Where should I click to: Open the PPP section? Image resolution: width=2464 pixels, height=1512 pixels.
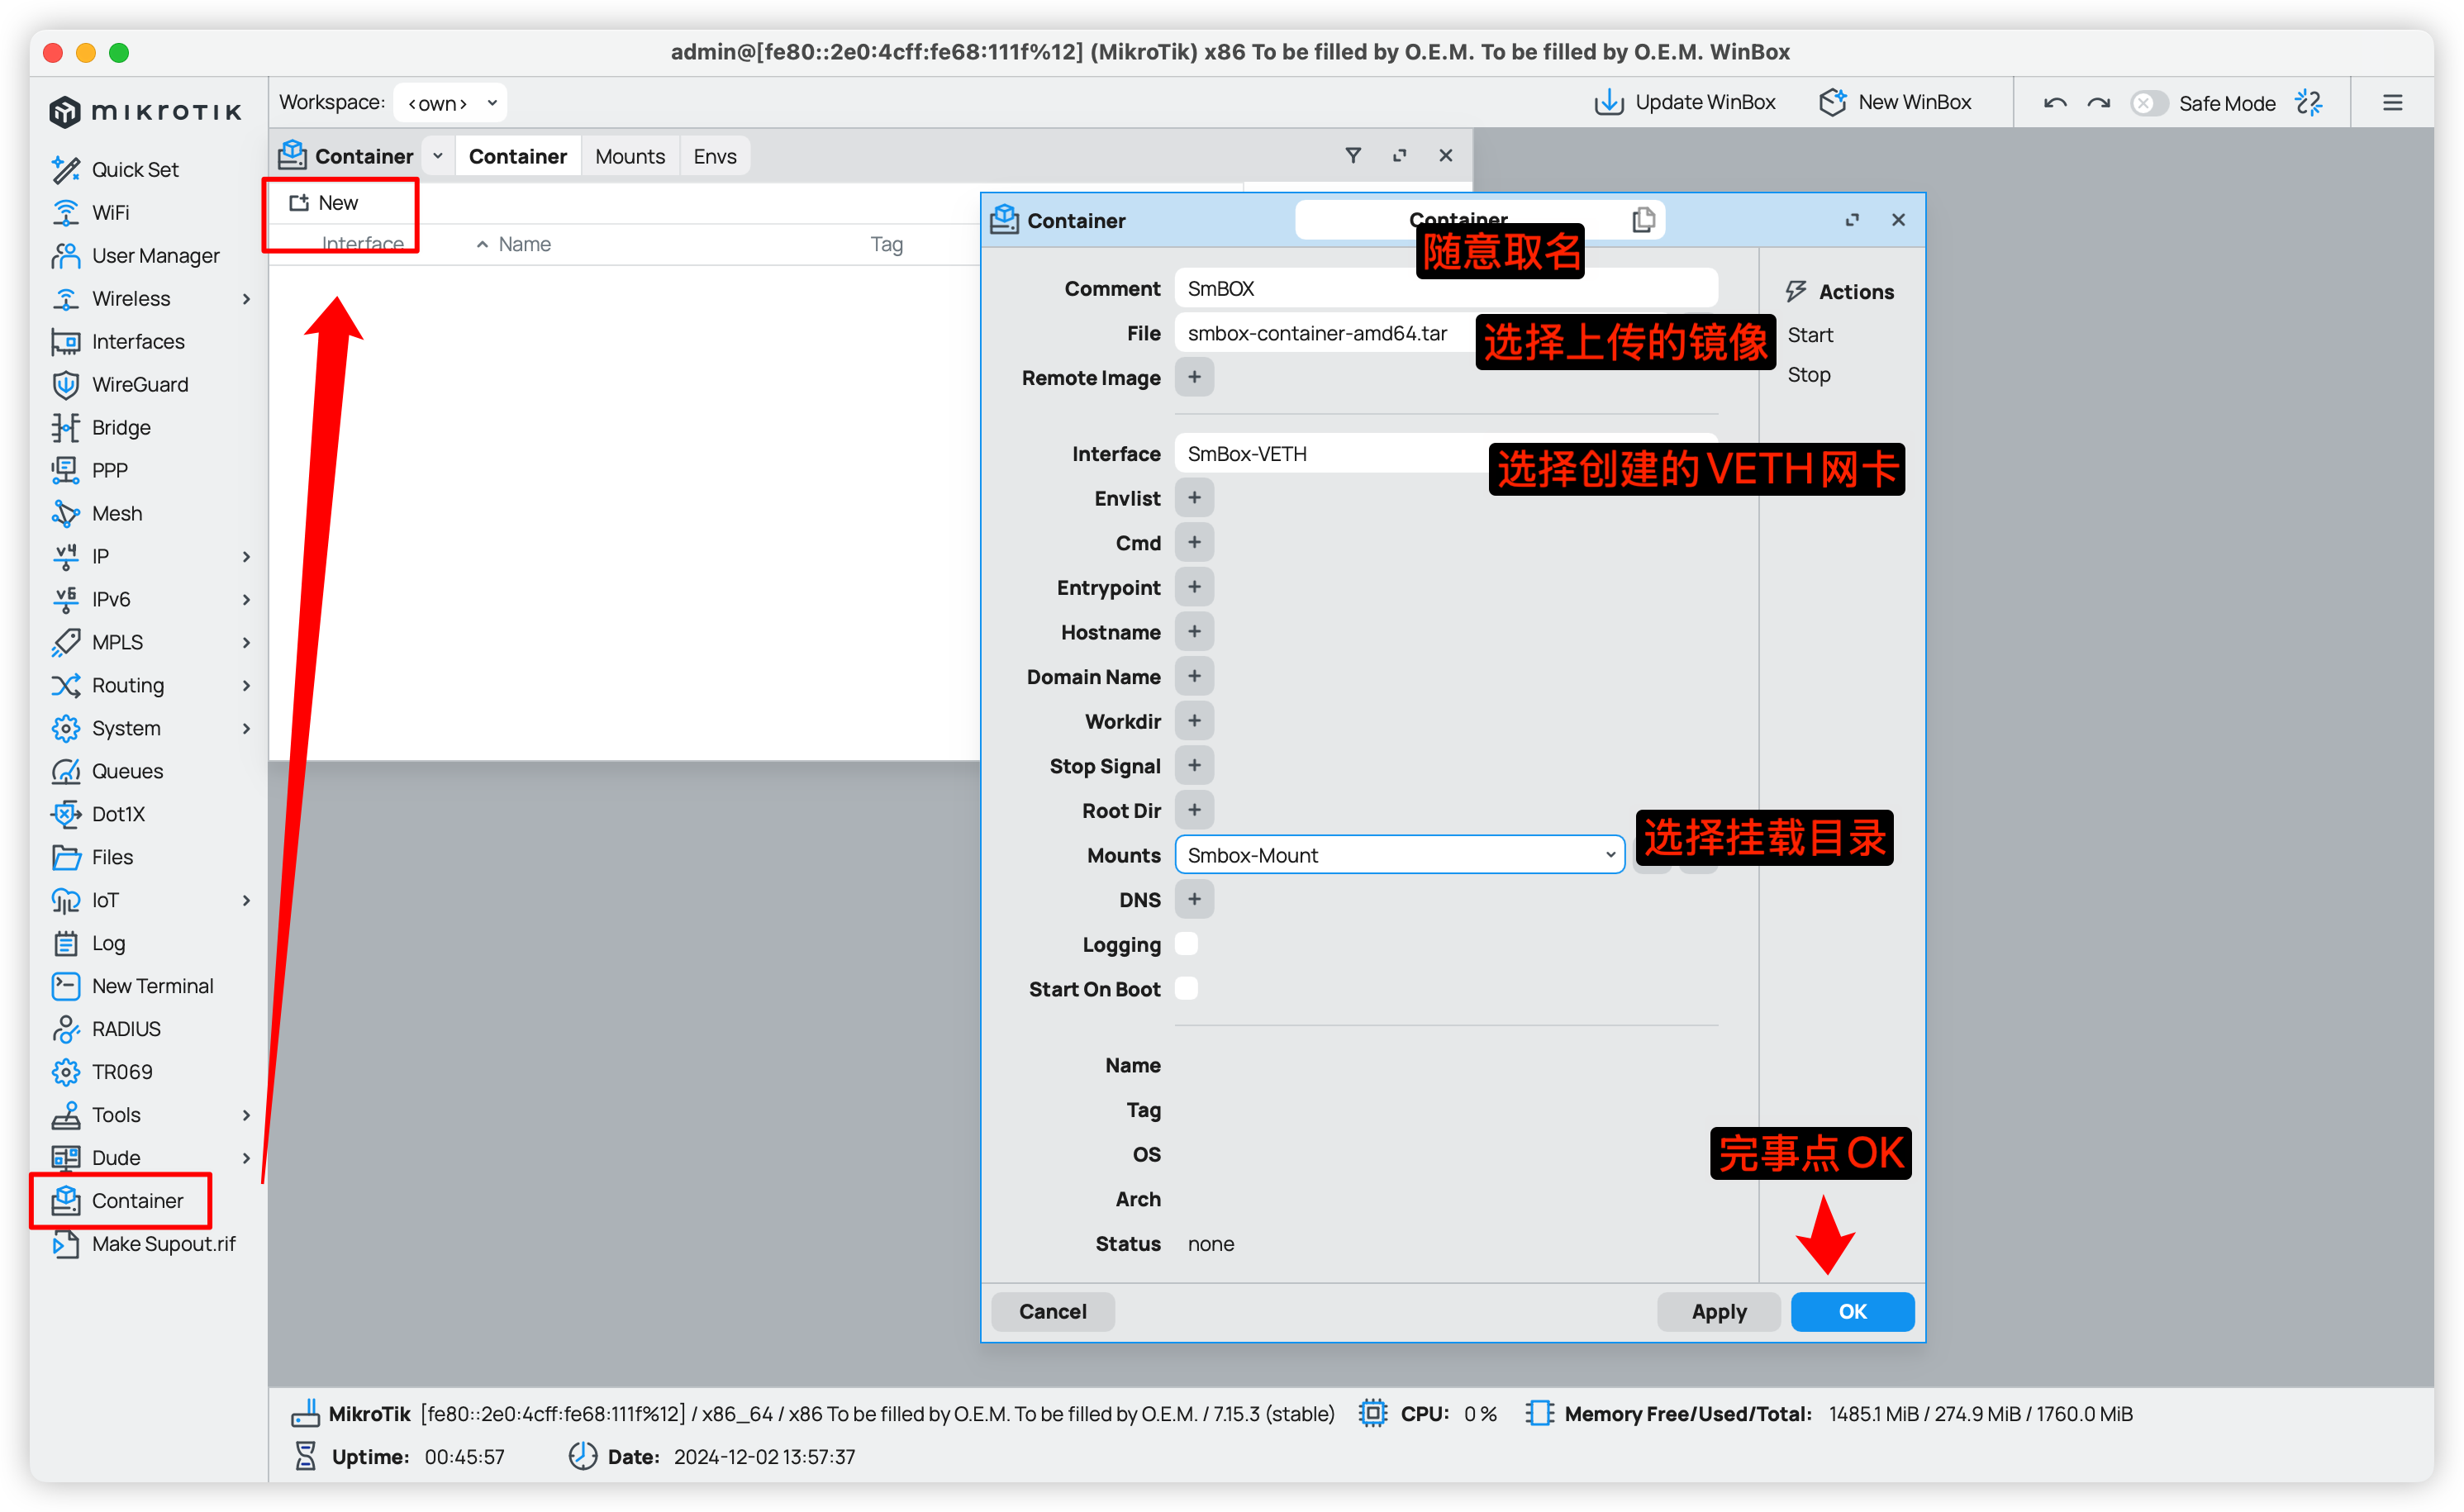[x=109, y=471]
